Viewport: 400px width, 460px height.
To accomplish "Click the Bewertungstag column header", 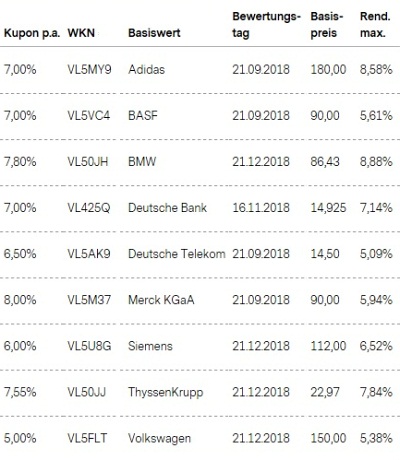I will tap(266, 25).
